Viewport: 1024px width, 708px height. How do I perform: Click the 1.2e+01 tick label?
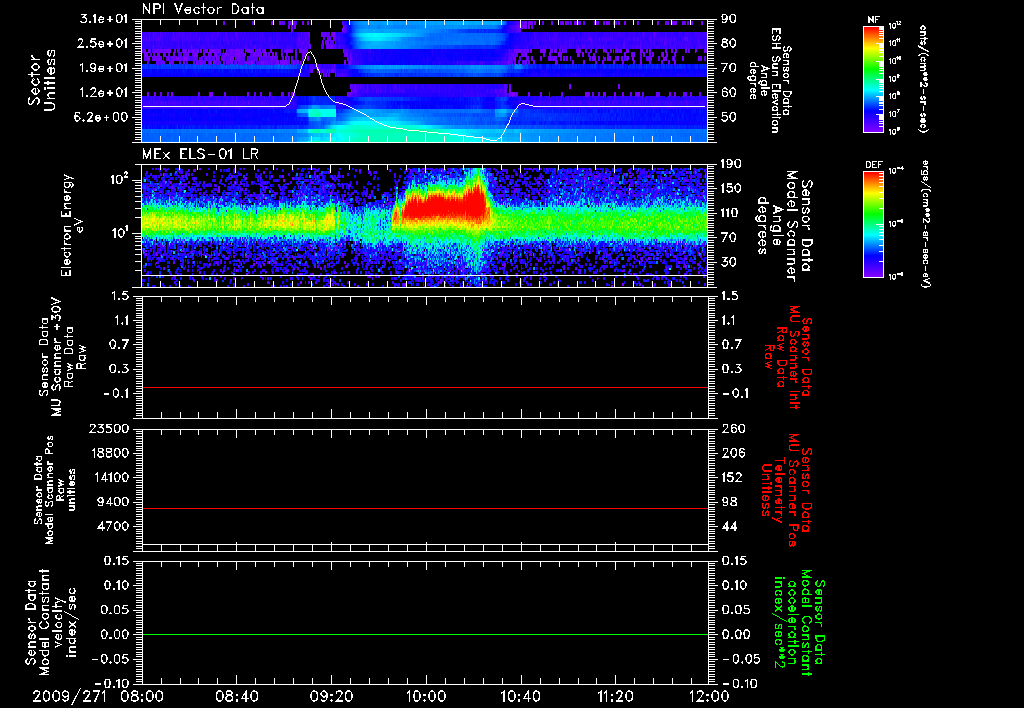click(x=103, y=93)
